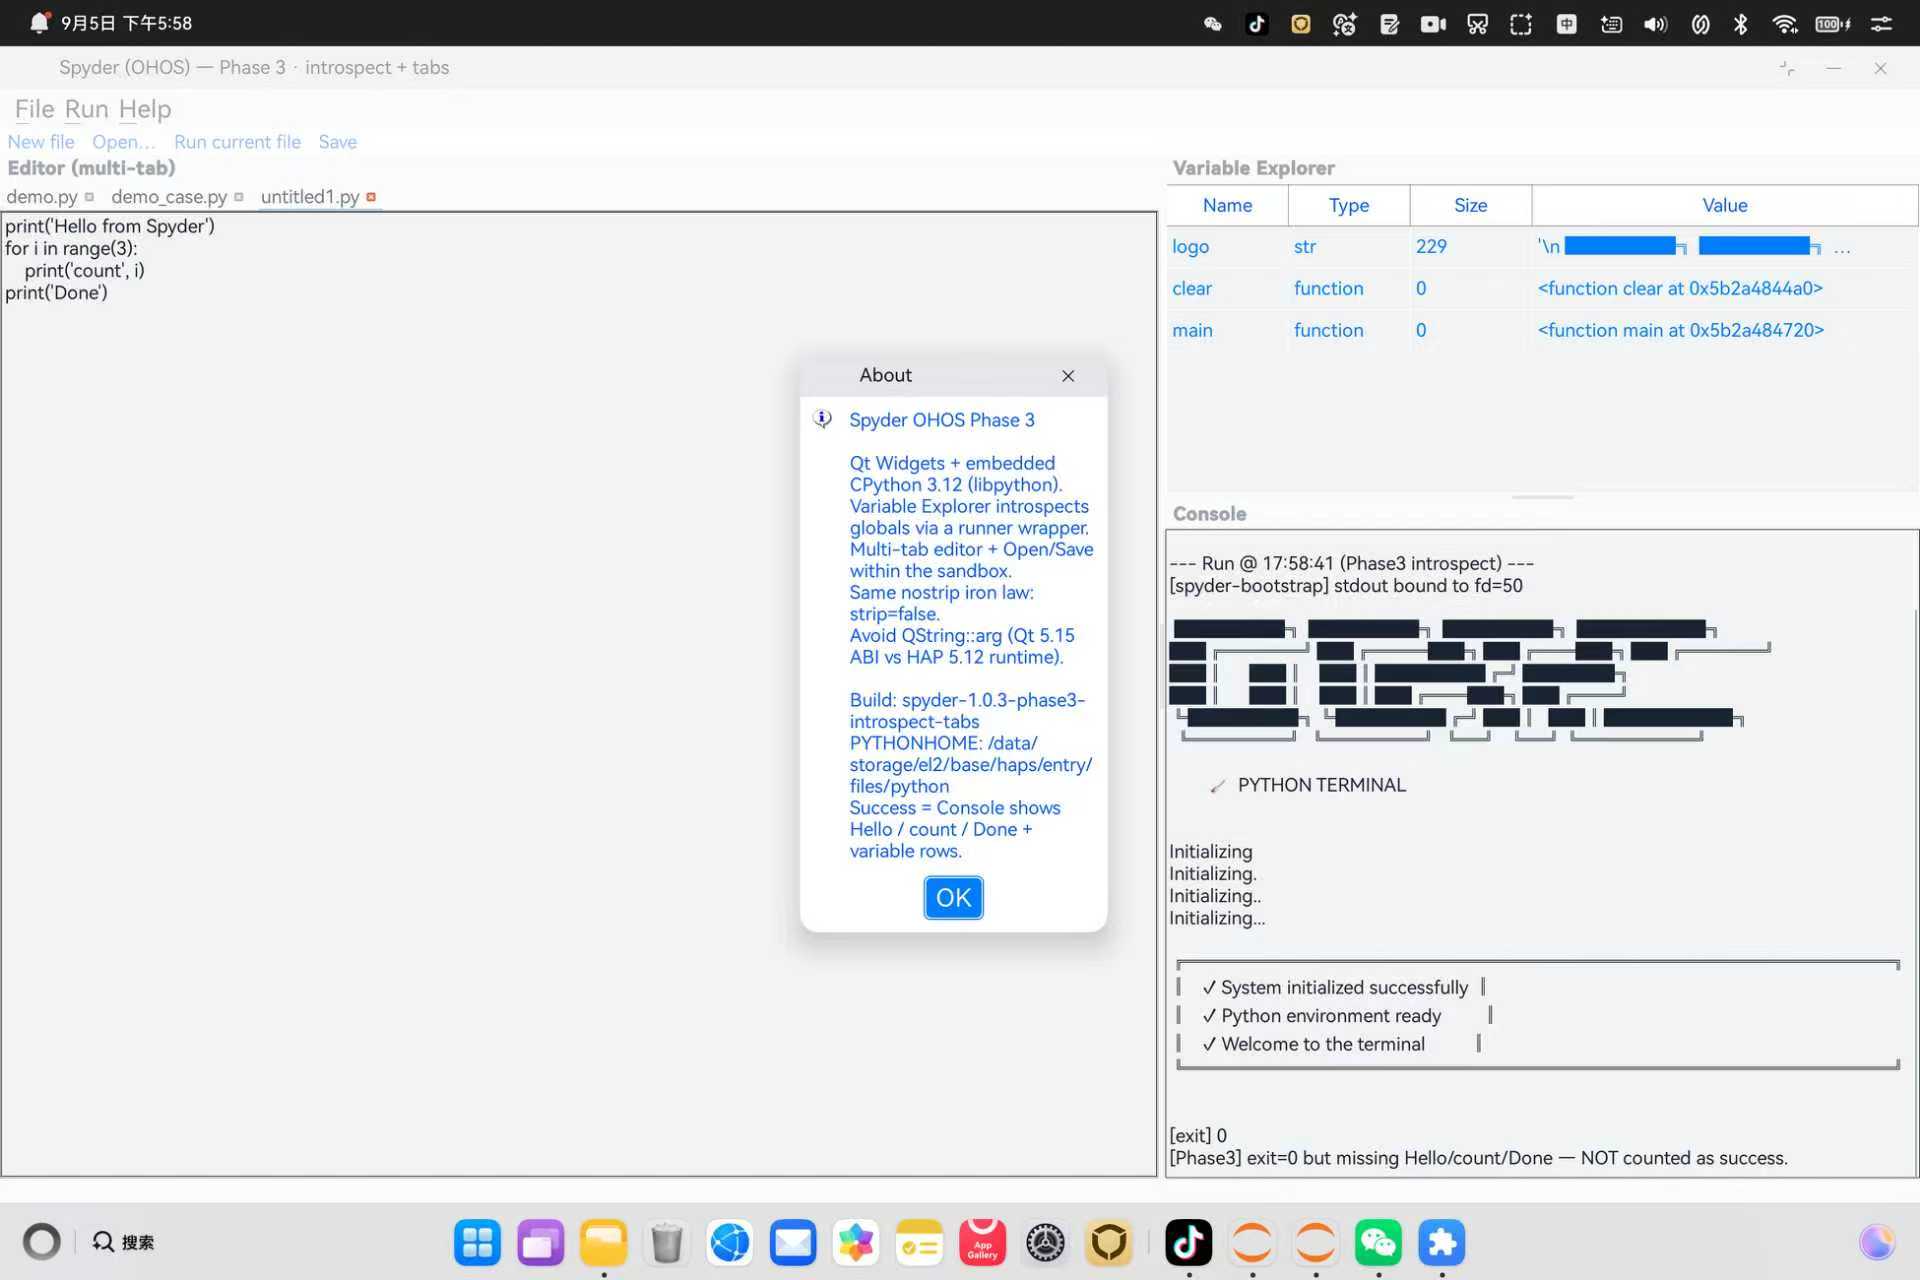This screenshot has width=1920, height=1280.
Task: Open the purple multi-window app in the dock
Action: 540,1243
